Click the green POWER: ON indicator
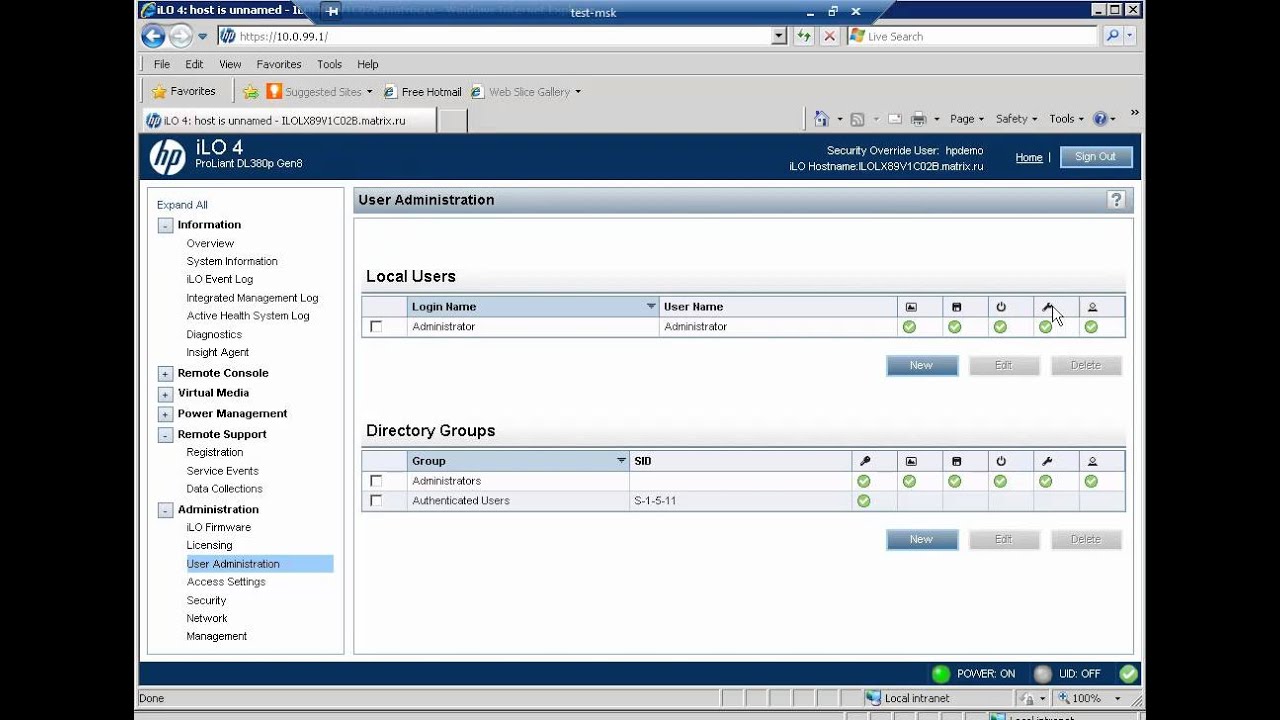 pos(941,674)
